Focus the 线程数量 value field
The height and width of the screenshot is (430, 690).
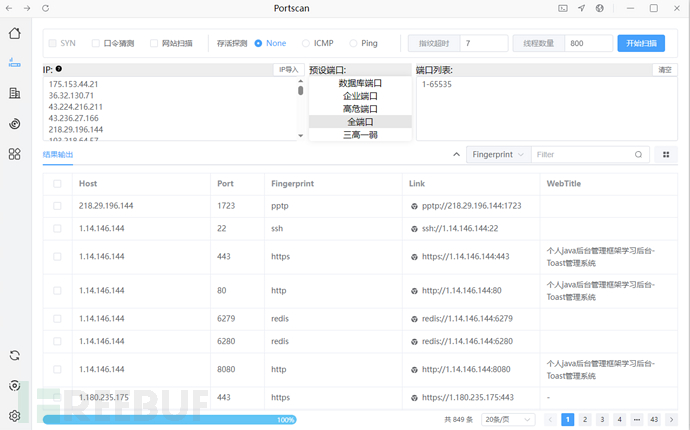pos(588,43)
